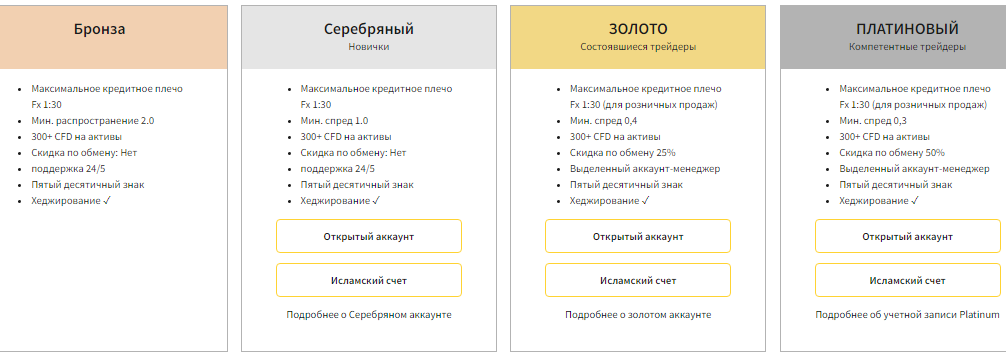Click Хеджирование checkmark item in Бронза card
The width and height of the screenshot is (1006, 363).
click(x=72, y=201)
